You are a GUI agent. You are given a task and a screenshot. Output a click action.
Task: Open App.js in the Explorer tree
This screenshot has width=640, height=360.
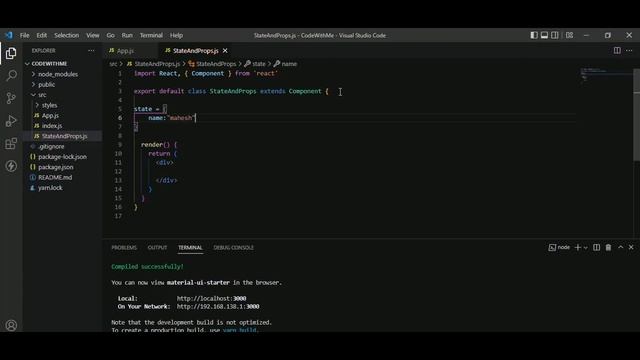point(50,116)
